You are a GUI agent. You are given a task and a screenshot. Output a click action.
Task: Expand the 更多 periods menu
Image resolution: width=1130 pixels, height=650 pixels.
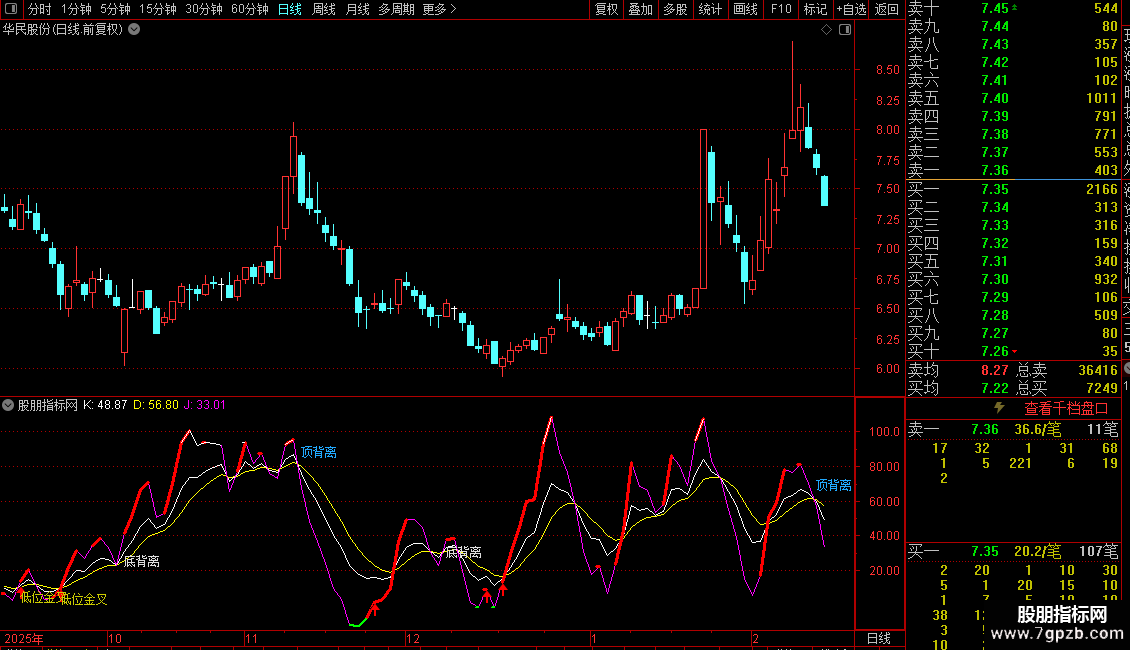[x=439, y=9]
